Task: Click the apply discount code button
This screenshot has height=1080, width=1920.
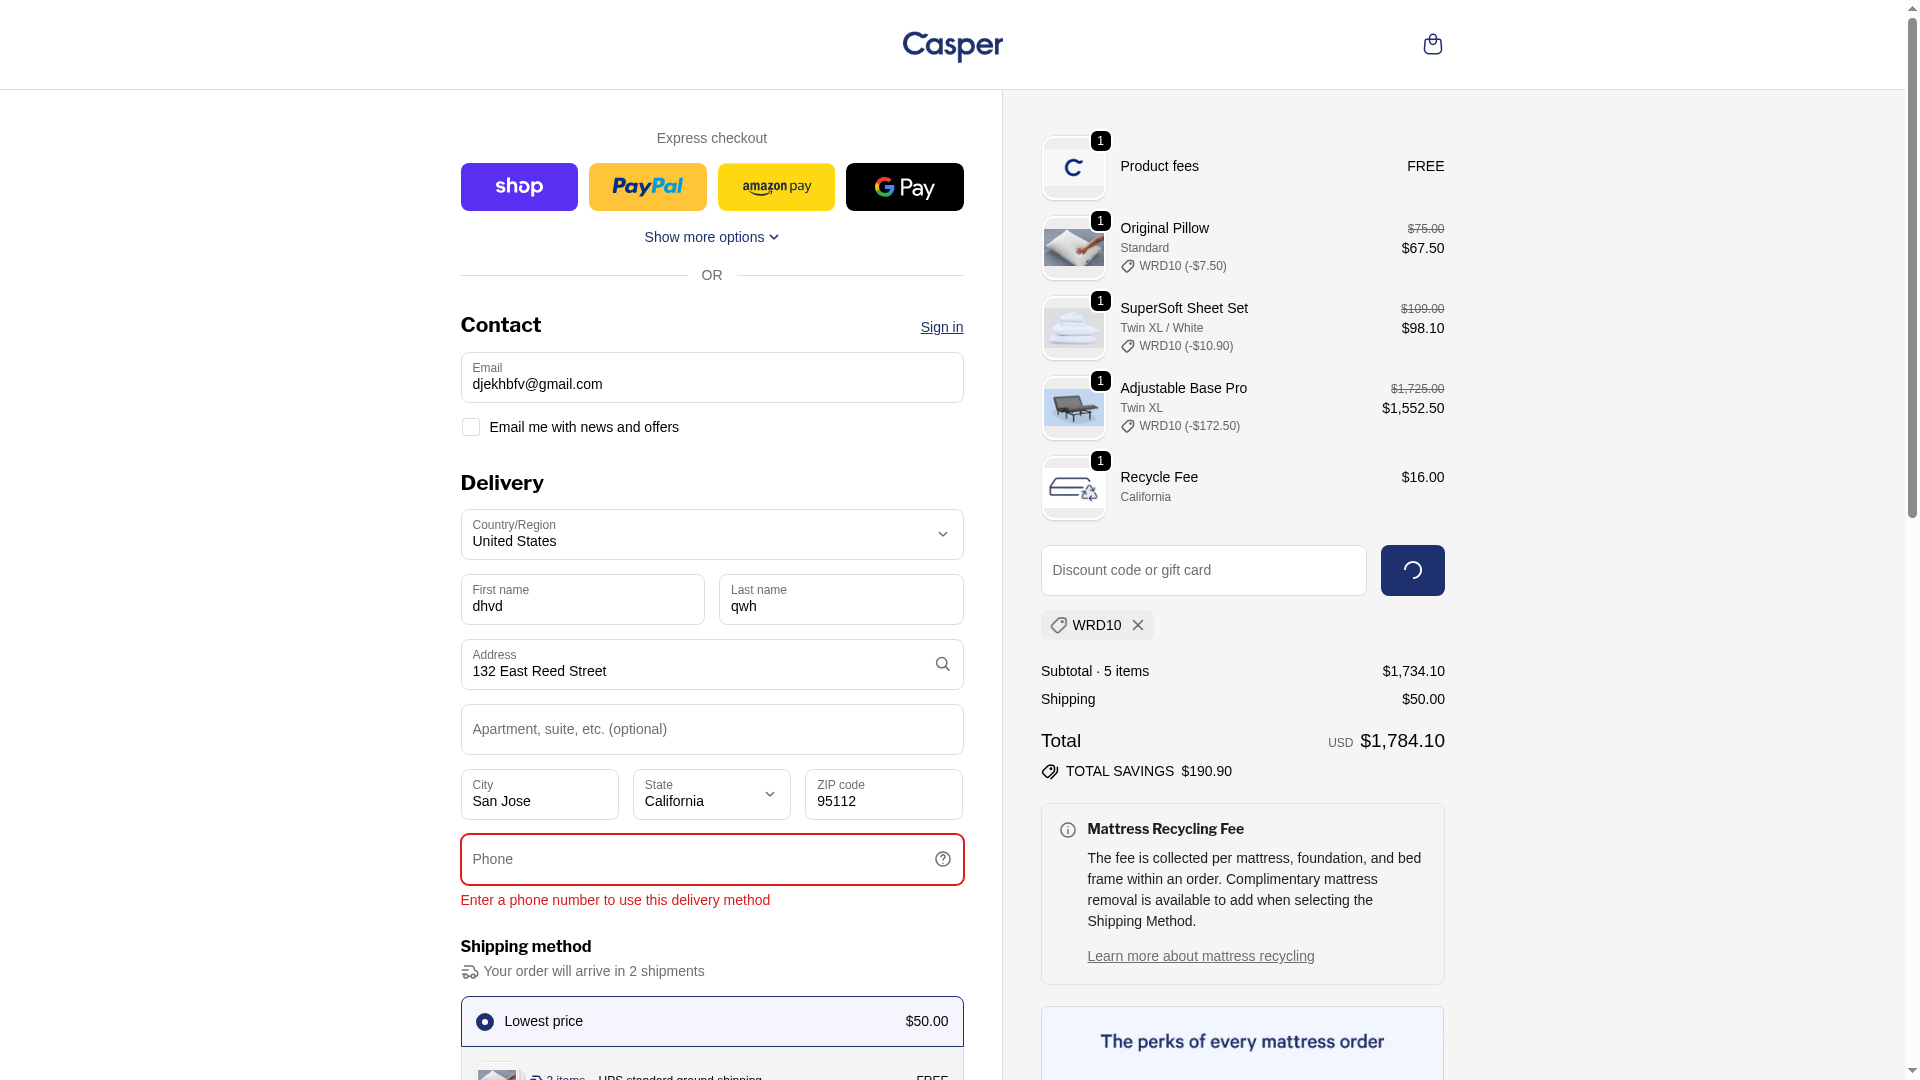Action: [1412, 570]
